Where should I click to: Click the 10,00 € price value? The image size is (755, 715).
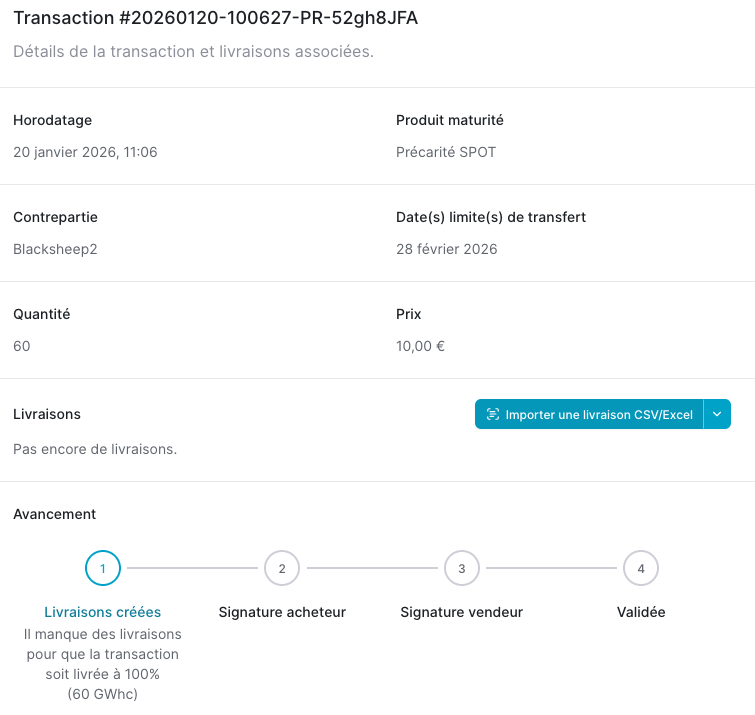[x=420, y=346]
